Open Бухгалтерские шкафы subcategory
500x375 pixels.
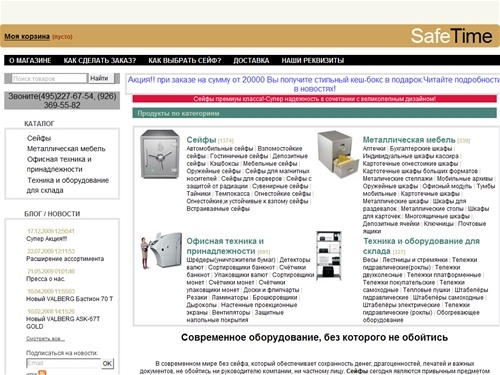(x=421, y=148)
